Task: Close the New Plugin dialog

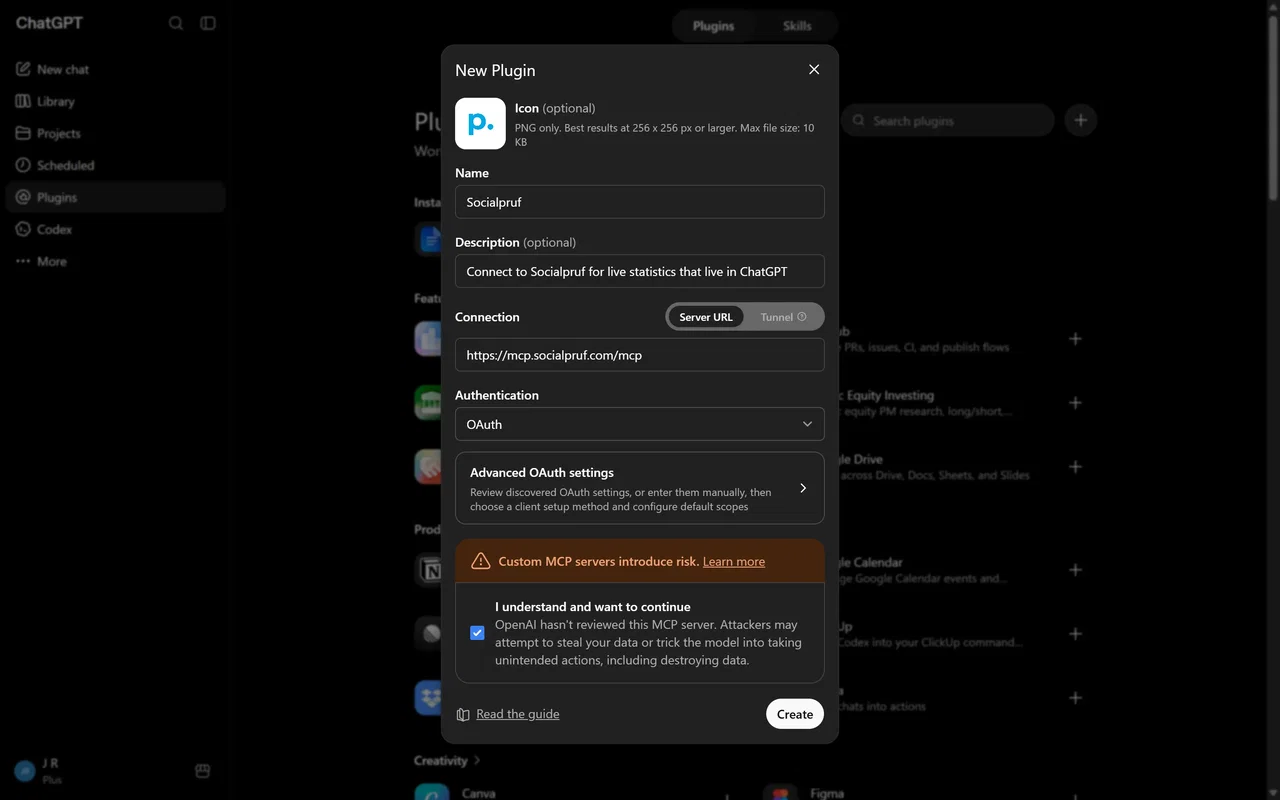Action: 814,69
